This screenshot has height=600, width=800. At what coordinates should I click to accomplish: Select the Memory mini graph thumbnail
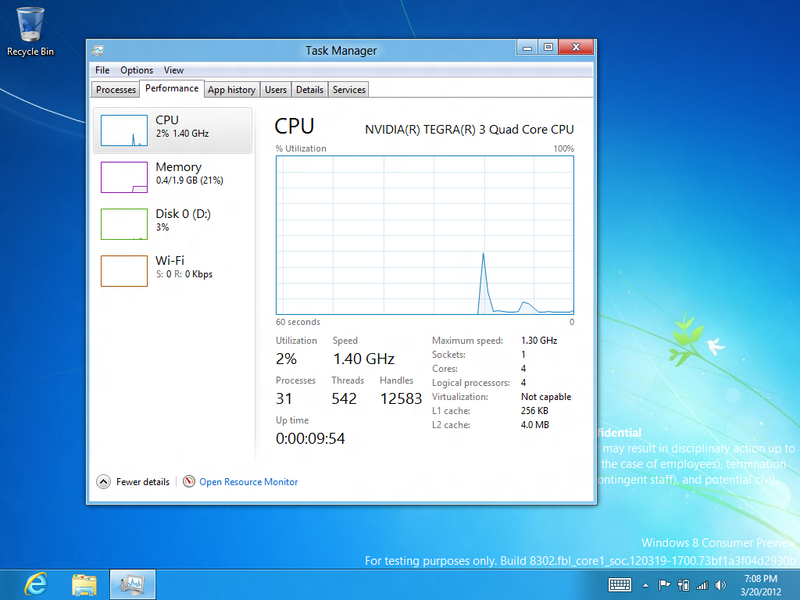tap(124, 177)
